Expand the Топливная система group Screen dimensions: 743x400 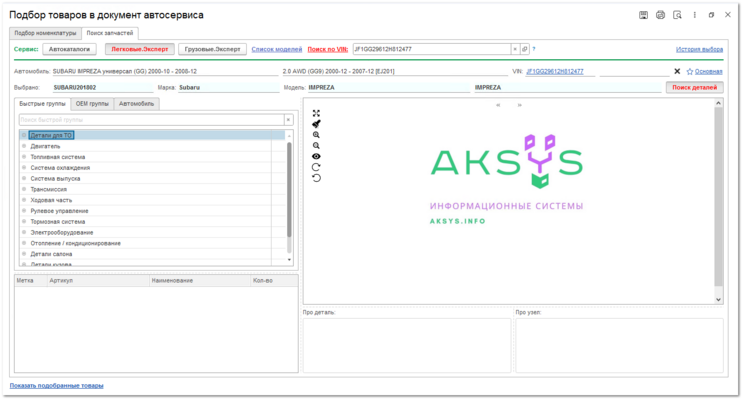[x=24, y=157]
